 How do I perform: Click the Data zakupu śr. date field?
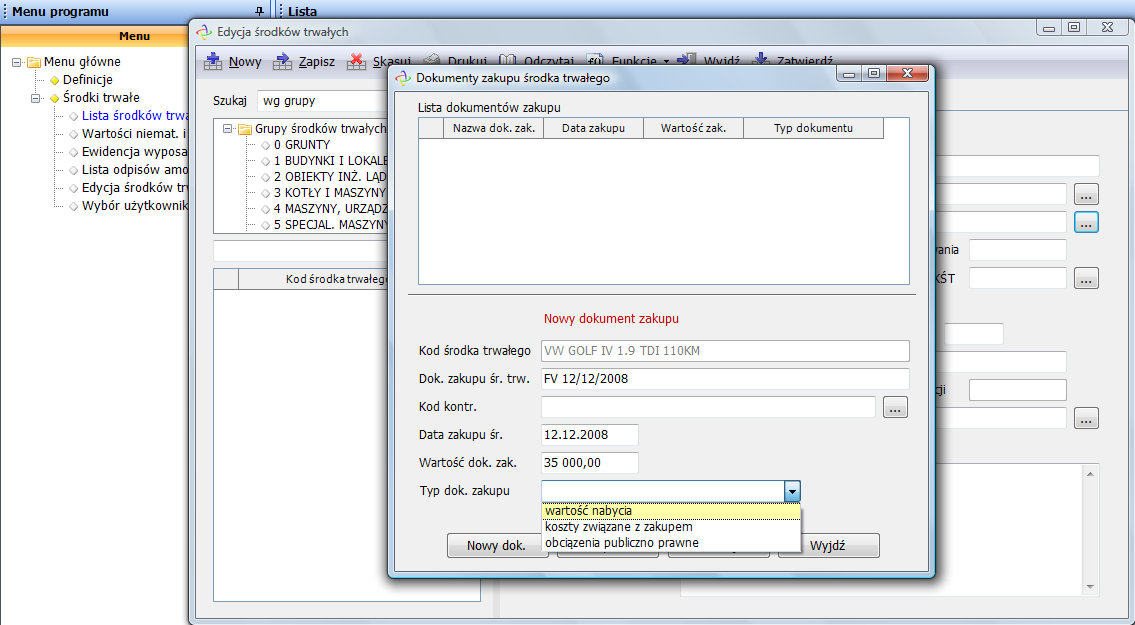point(590,435)
